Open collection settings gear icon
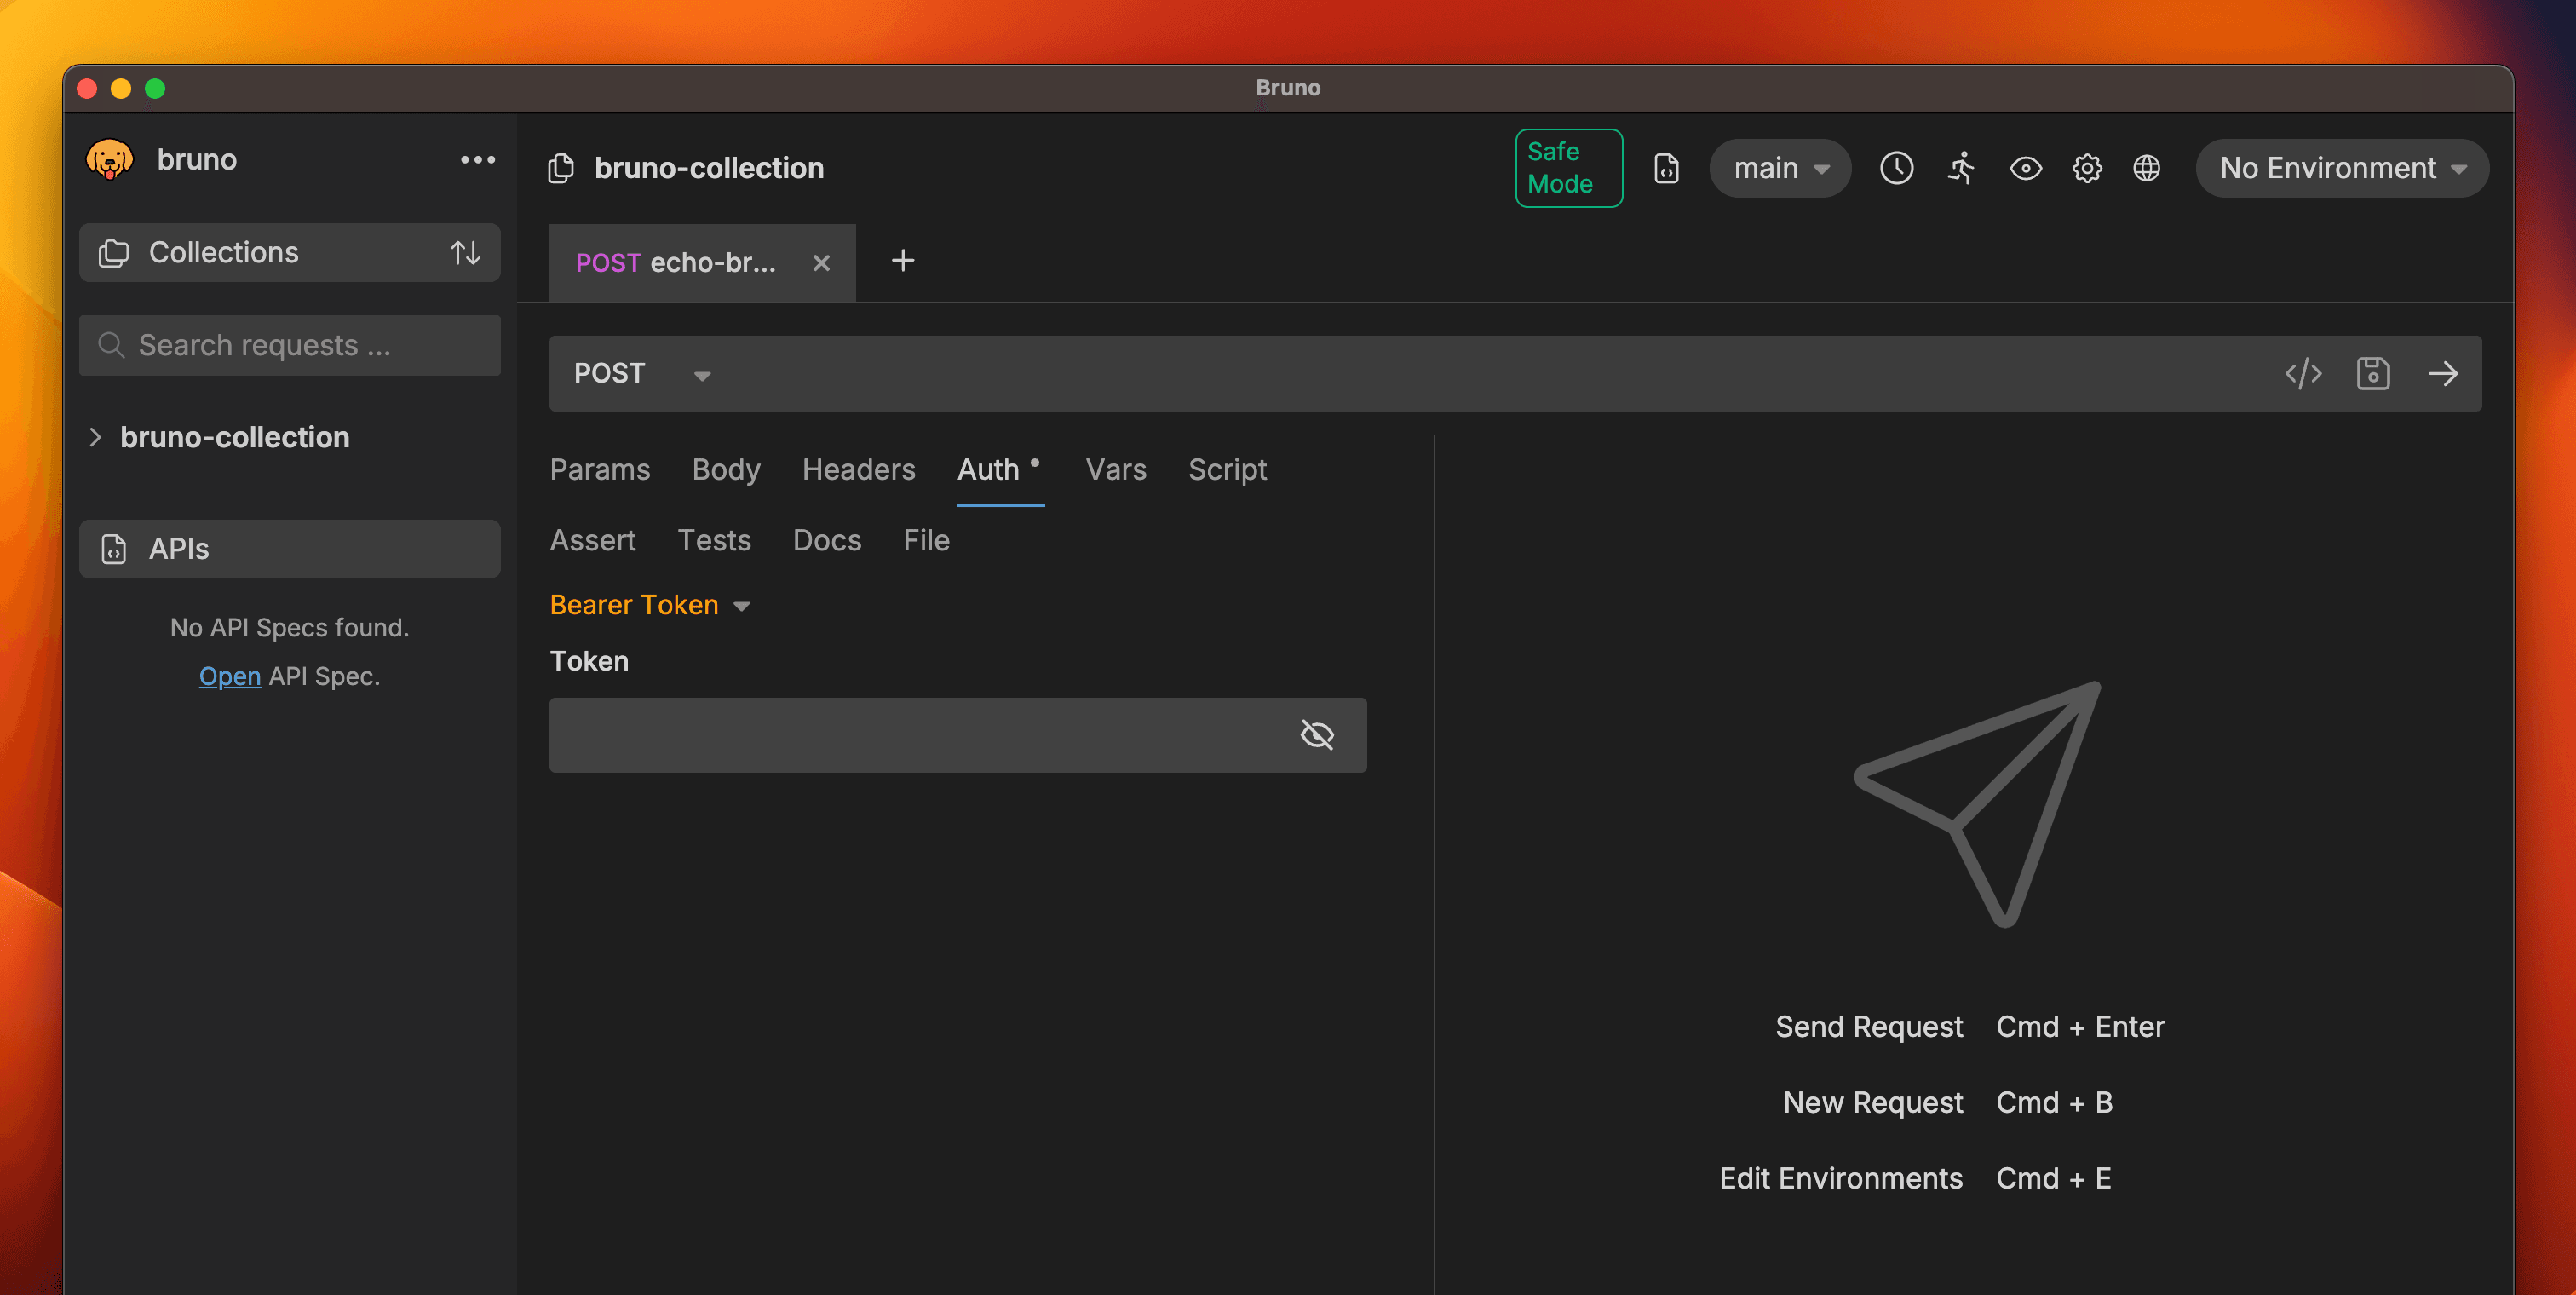This screenshot has width=2576, height=1295. pyautogui.click(x=2086, y=168)
